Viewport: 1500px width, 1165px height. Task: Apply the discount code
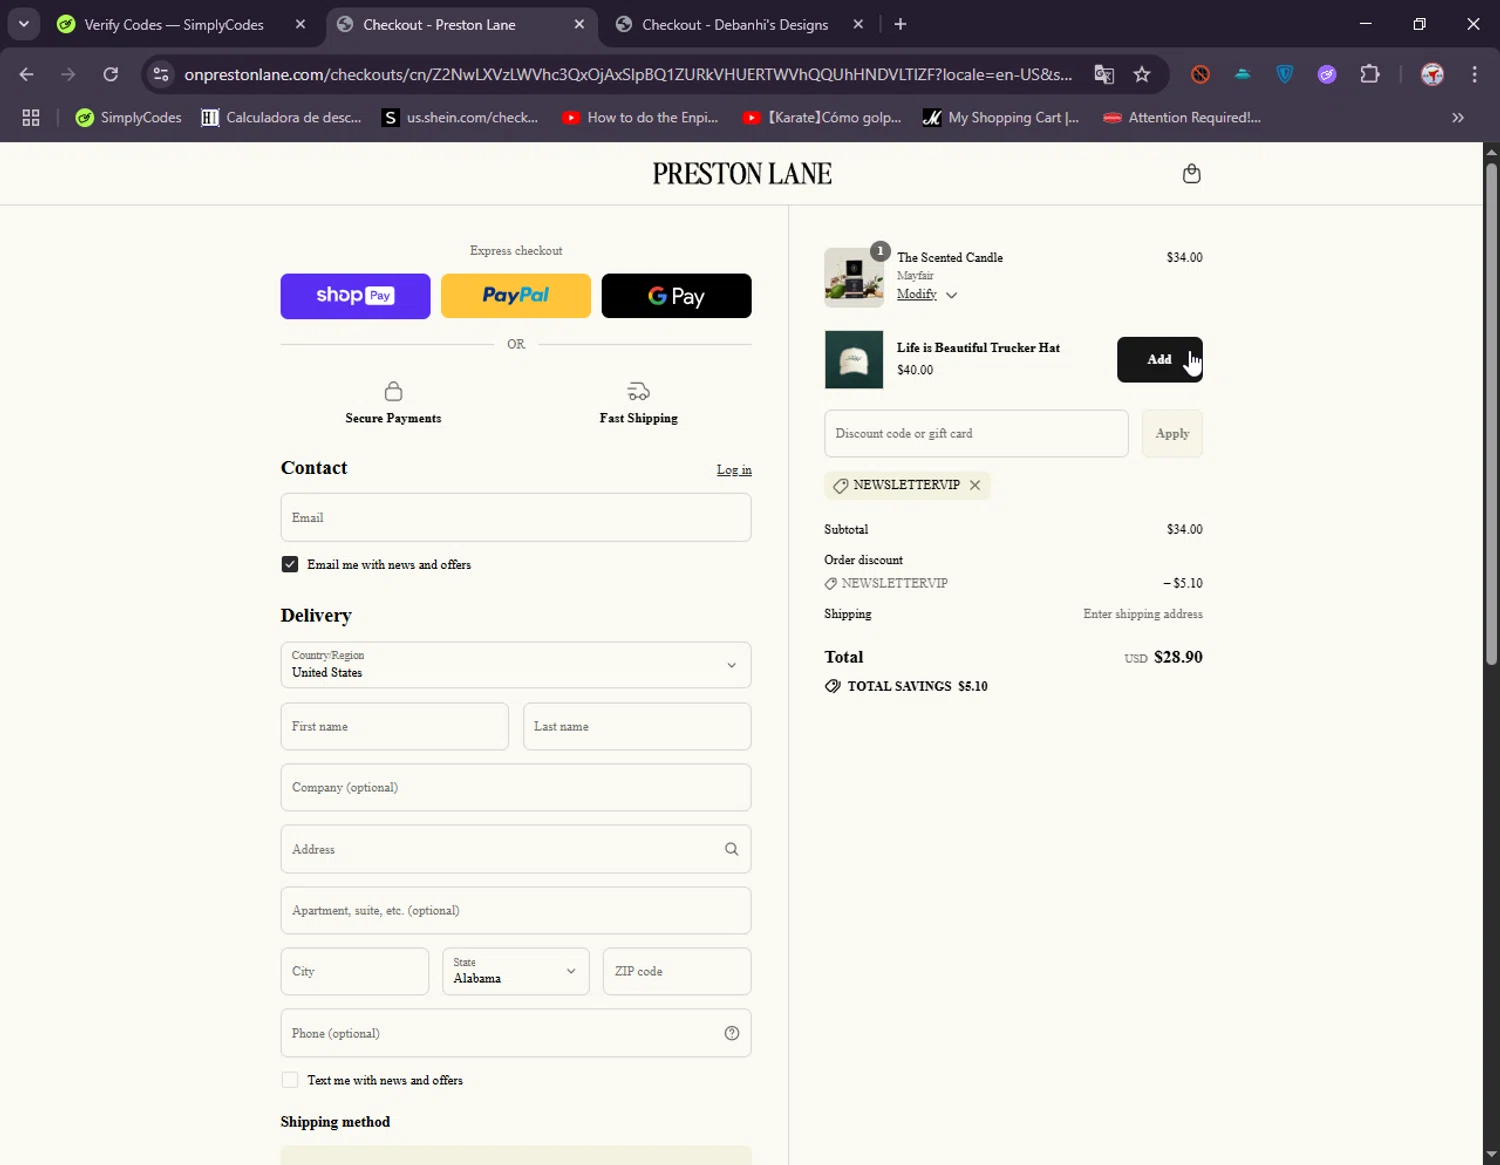click(x=1172, y=433)
